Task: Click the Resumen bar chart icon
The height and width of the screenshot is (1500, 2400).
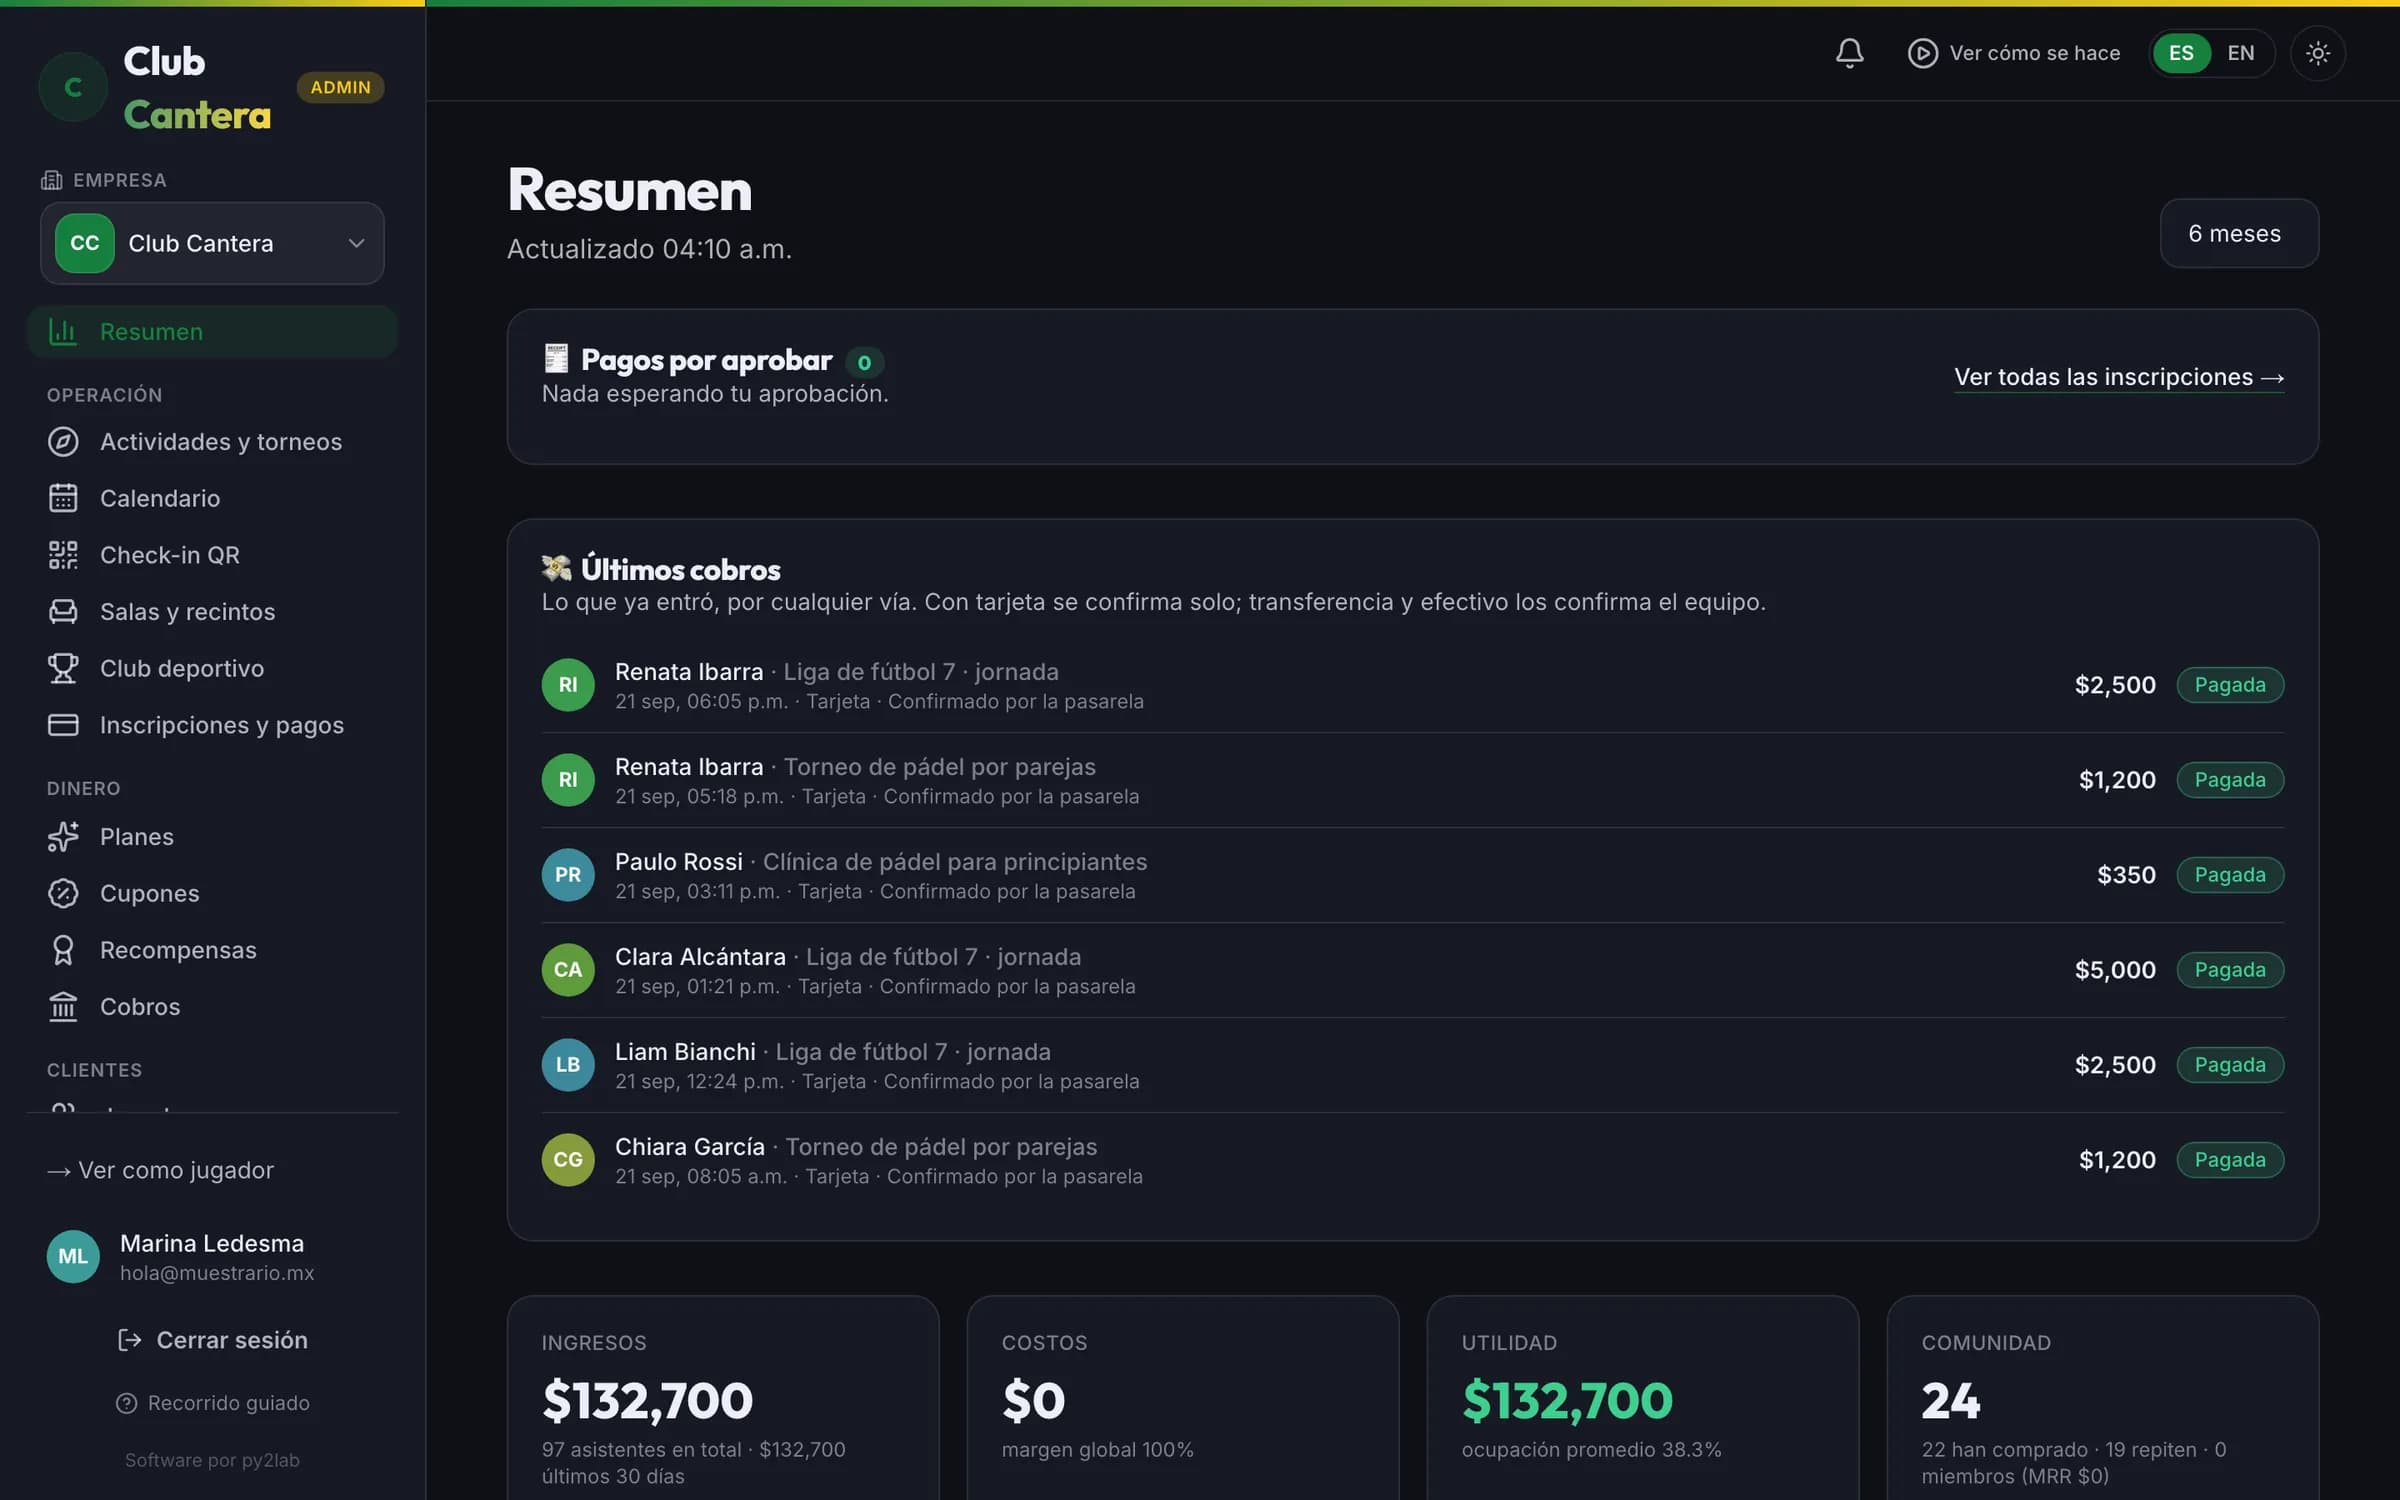Action: pyautogui.click(x=63, y=331)
